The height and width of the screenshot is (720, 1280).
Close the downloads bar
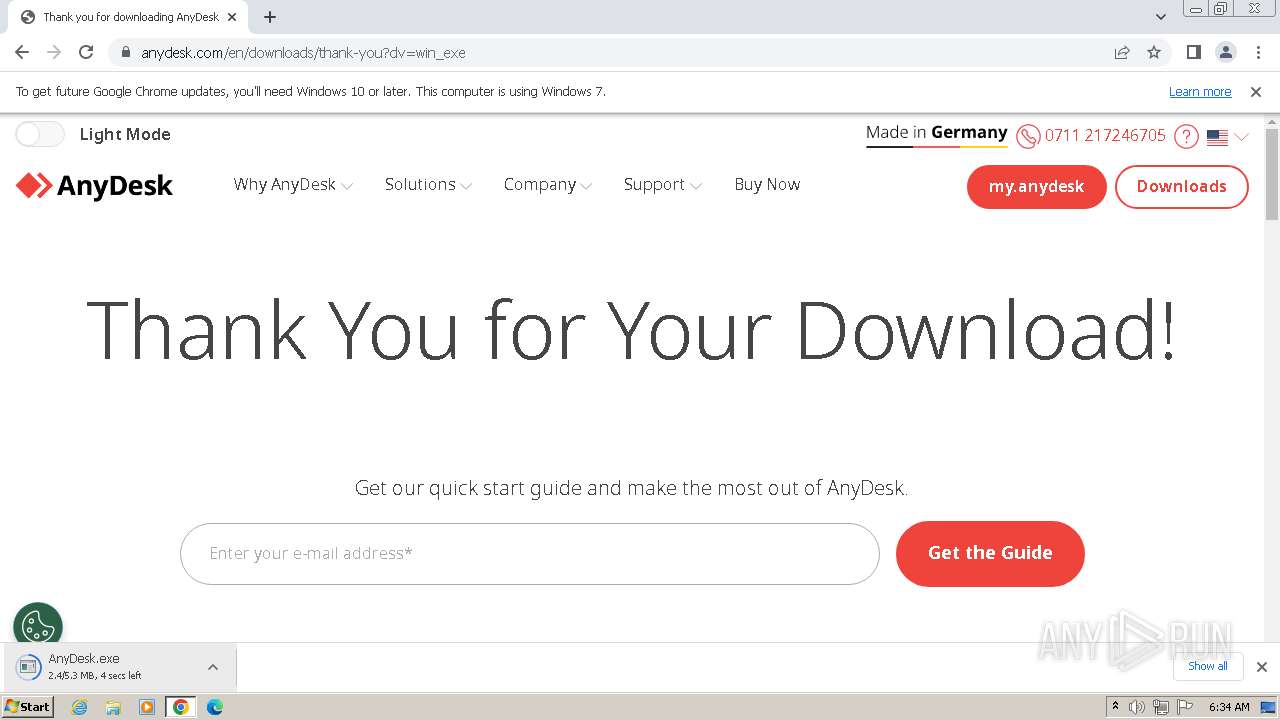click(x=1261, y=667)
